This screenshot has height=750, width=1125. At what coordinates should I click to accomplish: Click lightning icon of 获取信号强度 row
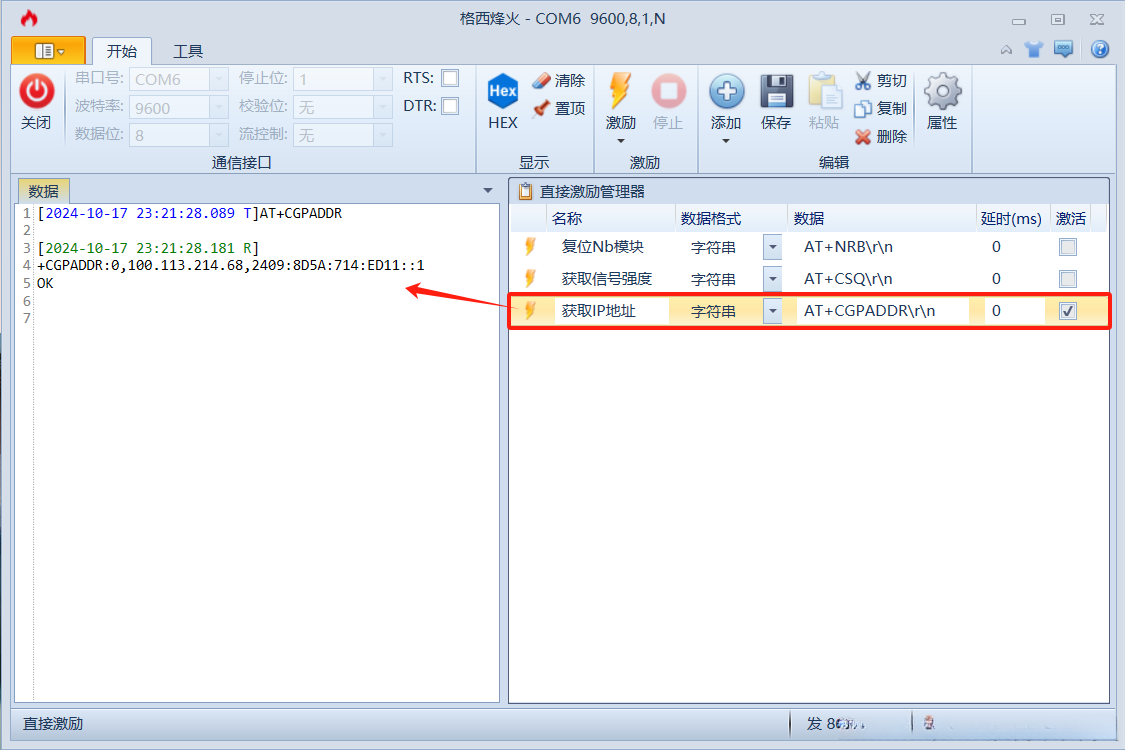(530, 278)
